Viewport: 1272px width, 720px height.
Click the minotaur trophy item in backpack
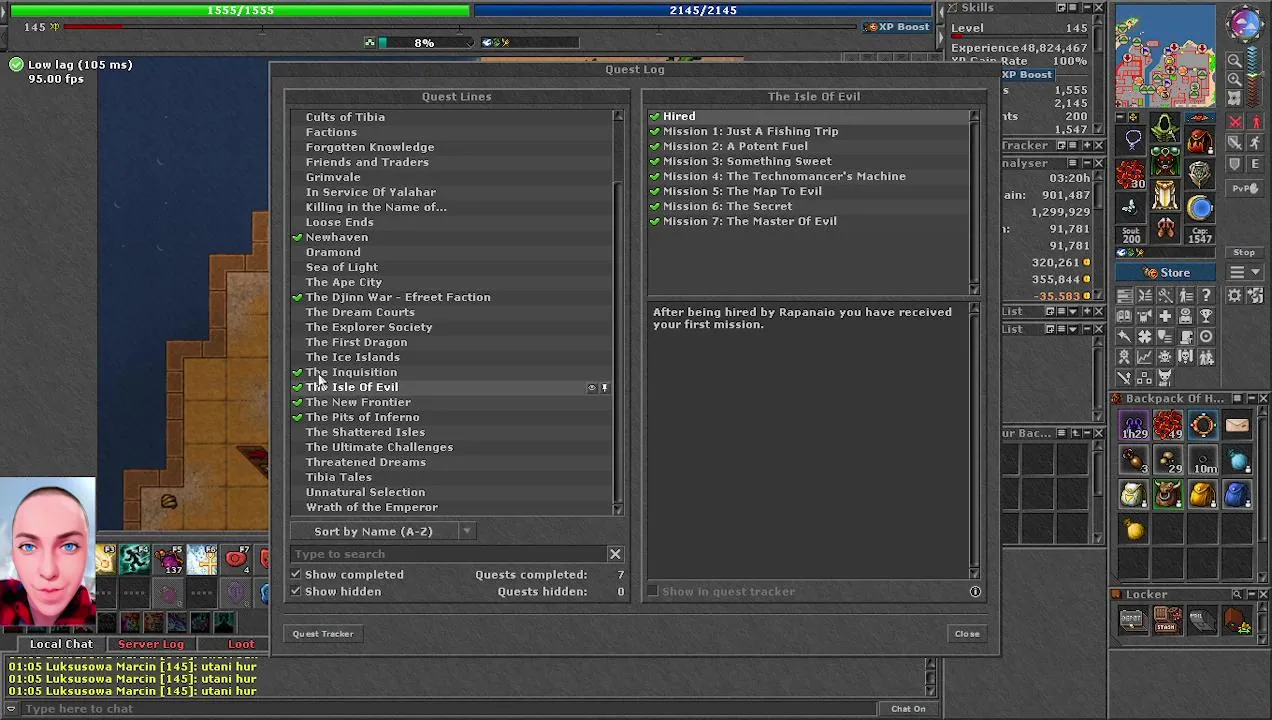[1168, 494]
